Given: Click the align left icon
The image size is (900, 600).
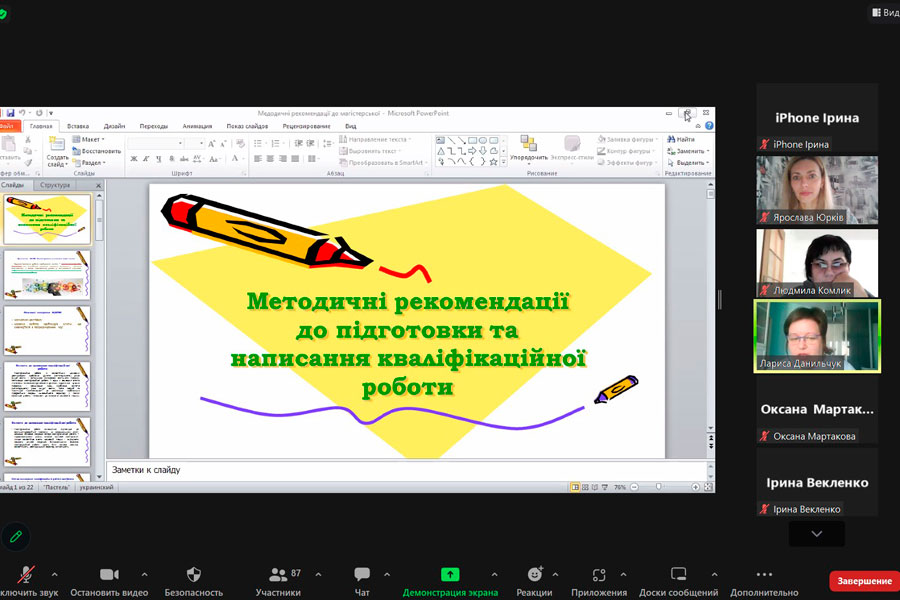Looking at the screenshot, I should point(258,158).
